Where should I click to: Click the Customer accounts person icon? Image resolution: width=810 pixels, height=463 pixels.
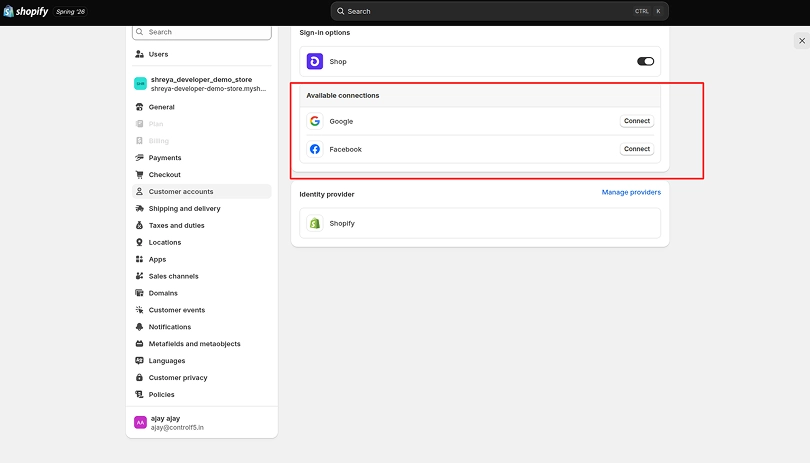coord(139,191)
